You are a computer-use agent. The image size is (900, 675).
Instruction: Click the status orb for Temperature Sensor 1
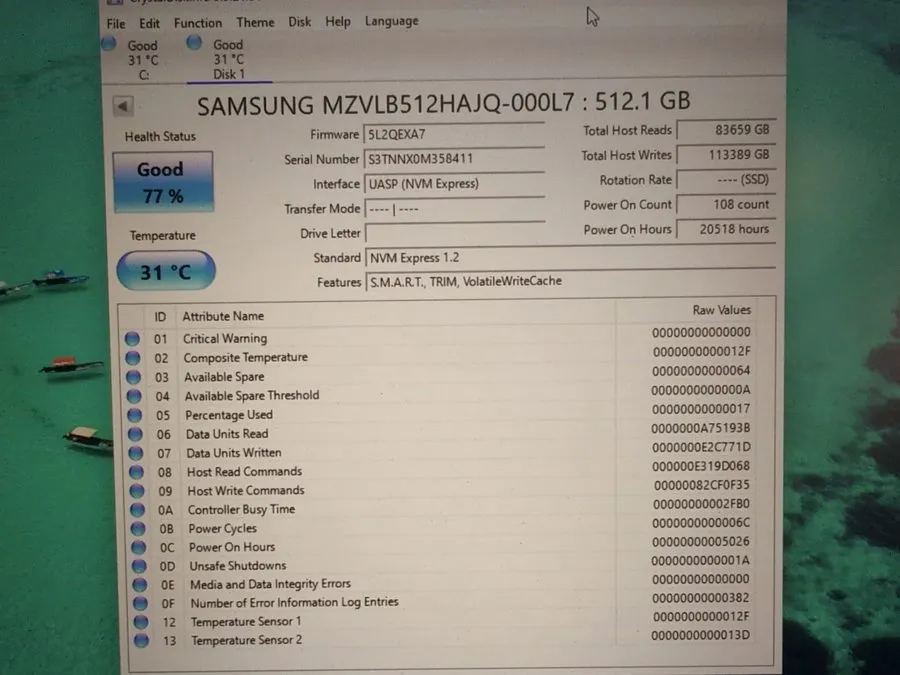[141, 622]
